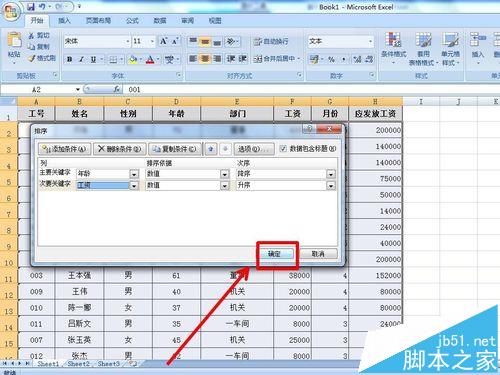500x375 pixels.
Task: Expand the secondary key order dropdown
Action: 331,185
